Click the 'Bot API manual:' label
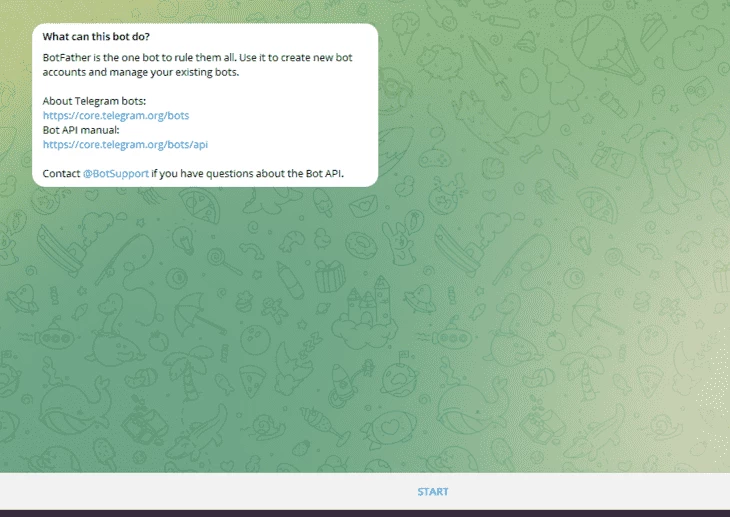This screenshot has width=730, height=517. [81, 130]
